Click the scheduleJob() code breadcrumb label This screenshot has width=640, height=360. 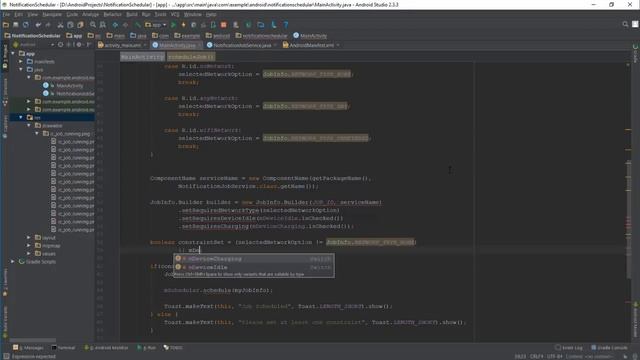[191, 57]
